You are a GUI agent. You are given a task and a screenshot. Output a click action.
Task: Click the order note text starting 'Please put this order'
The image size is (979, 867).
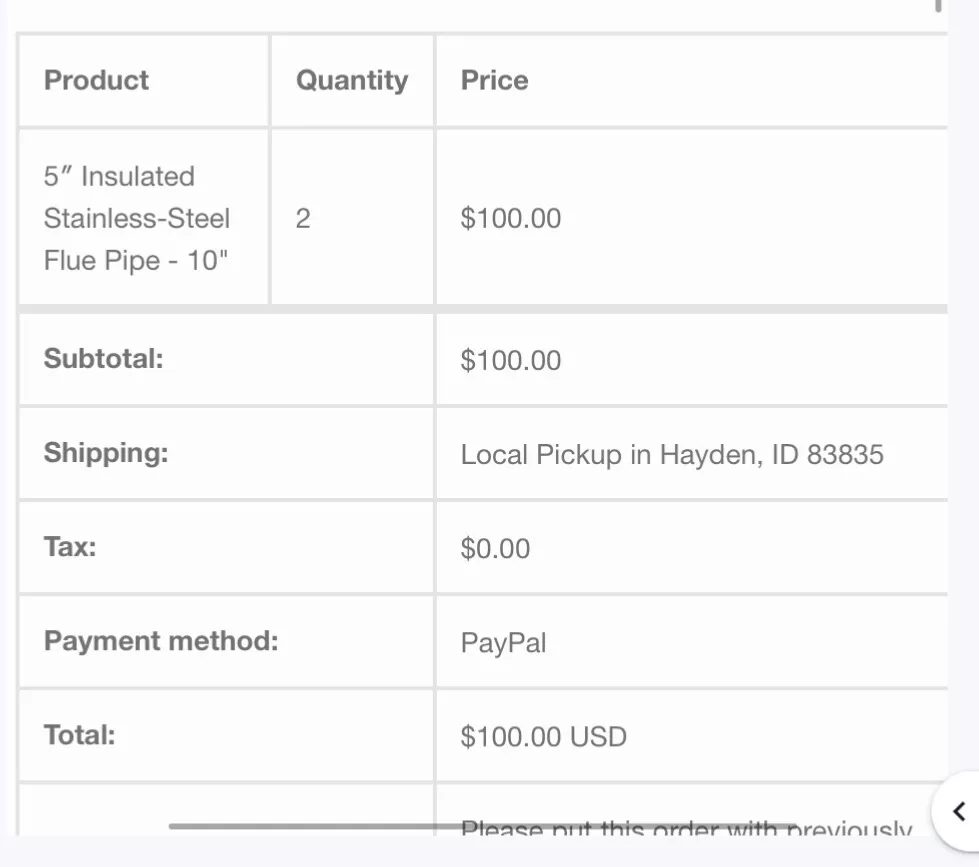pyautogui.click(x=686, y=828)
